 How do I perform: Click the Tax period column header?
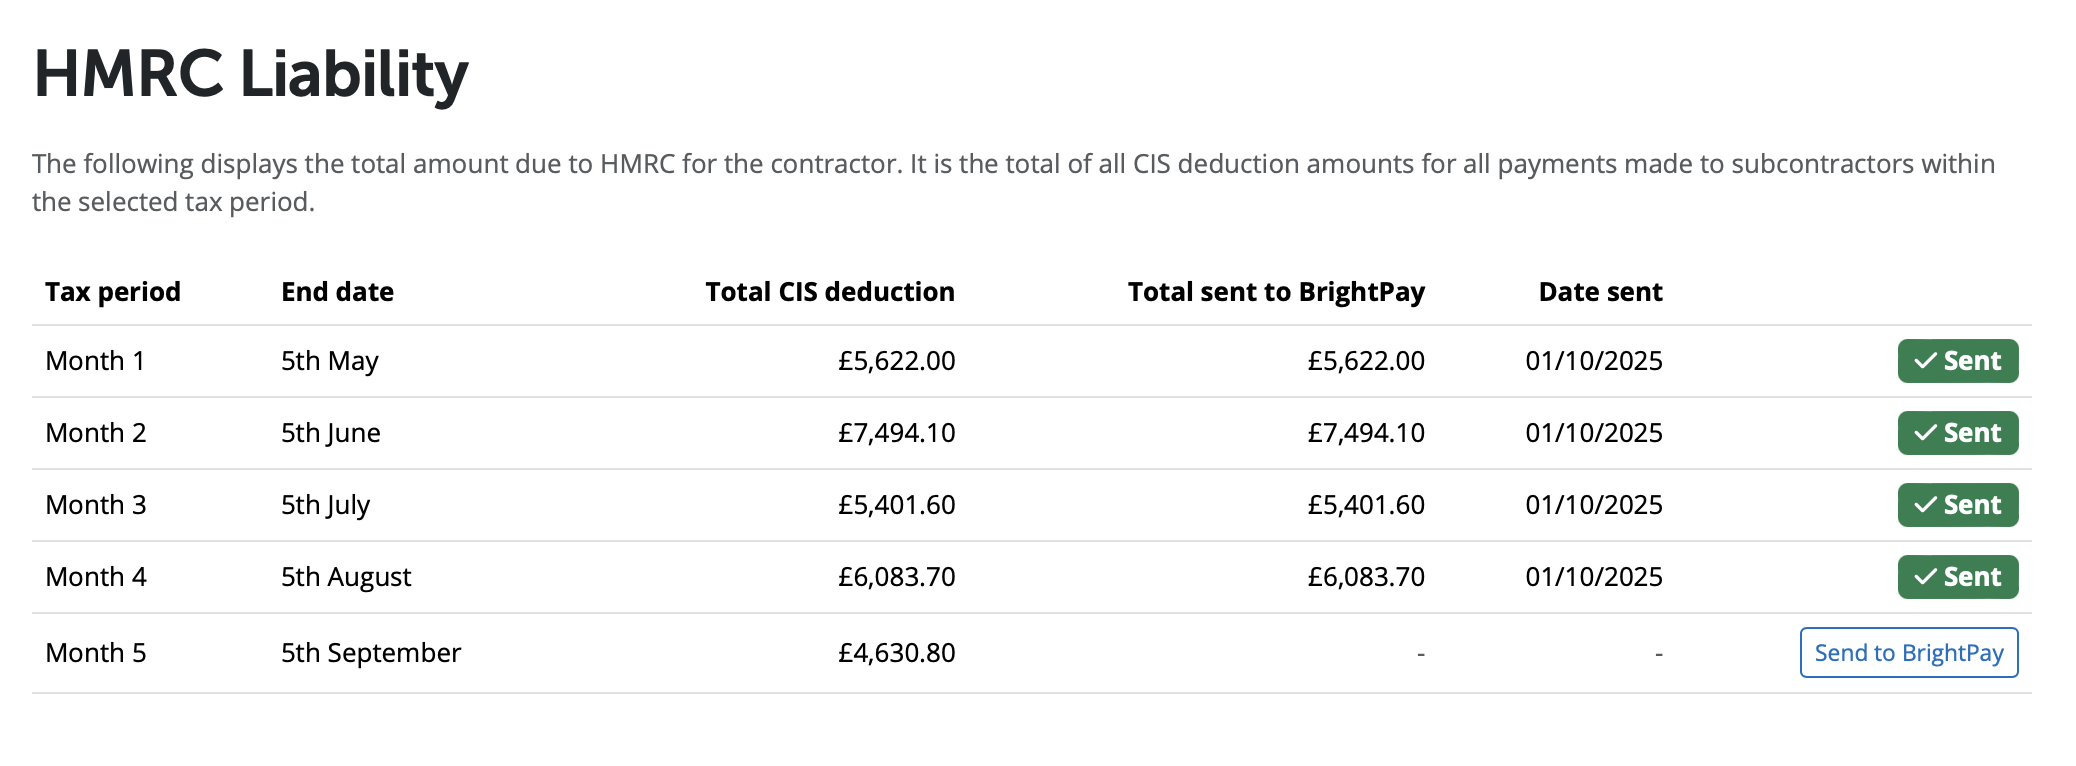113,292
